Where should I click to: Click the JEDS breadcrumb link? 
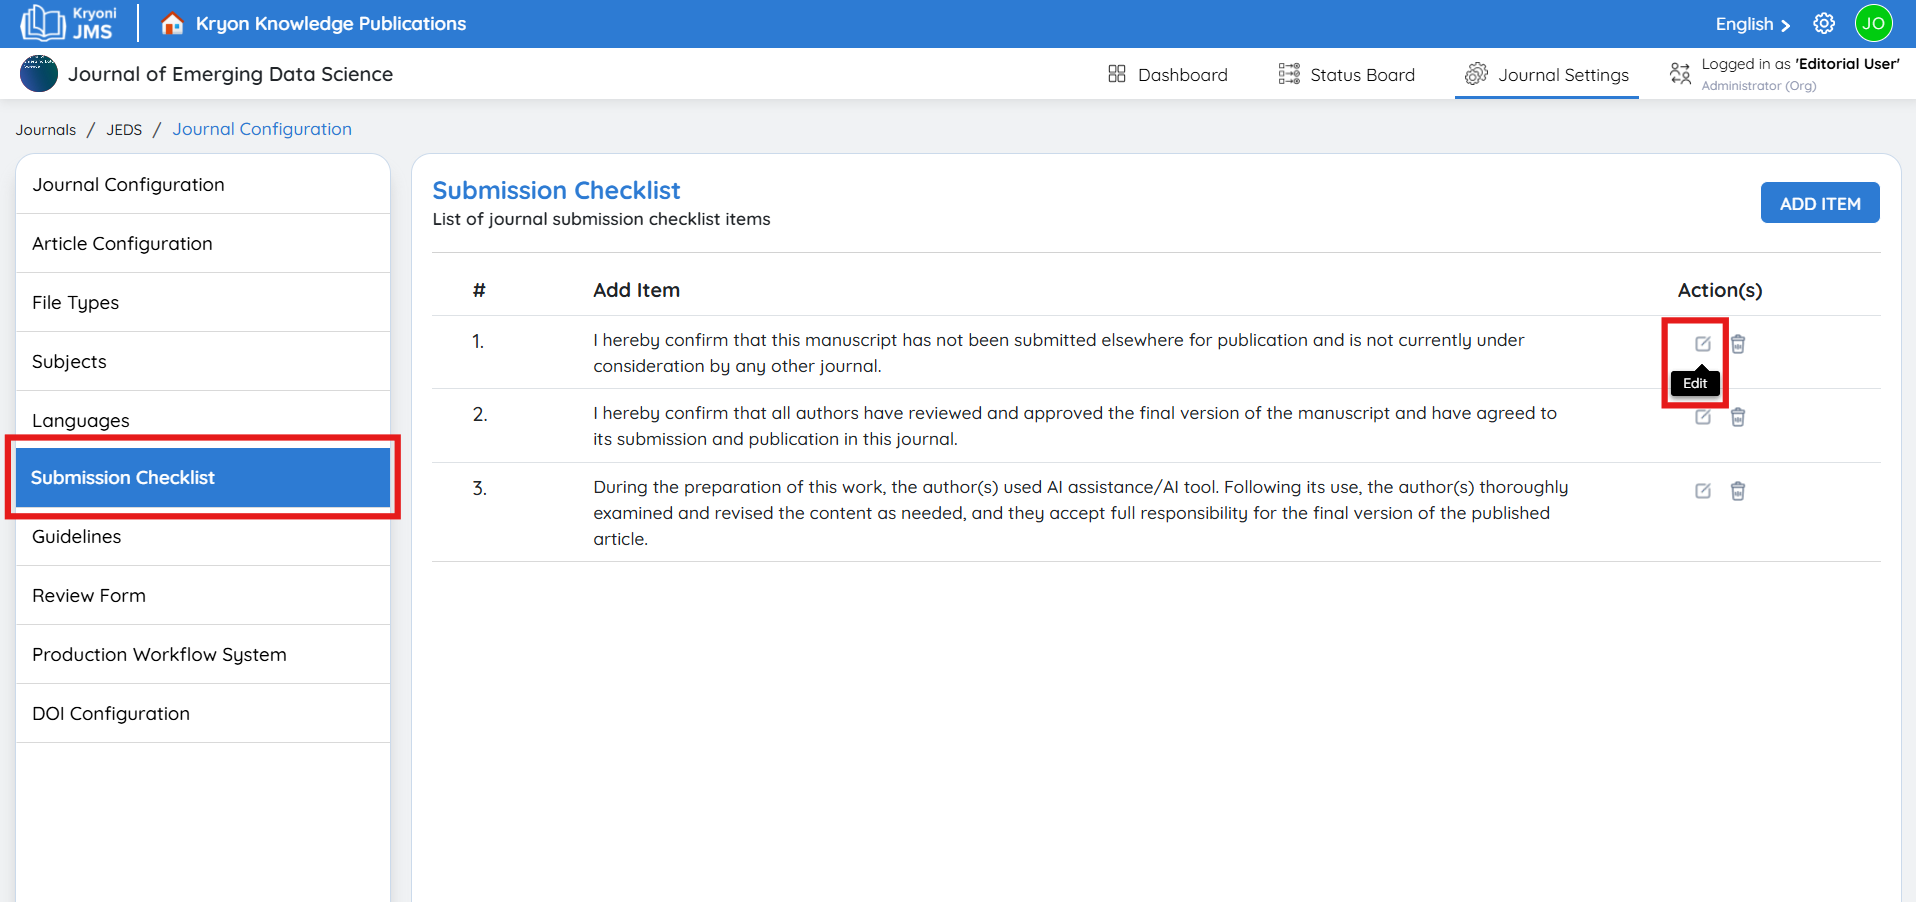[124, 130]
